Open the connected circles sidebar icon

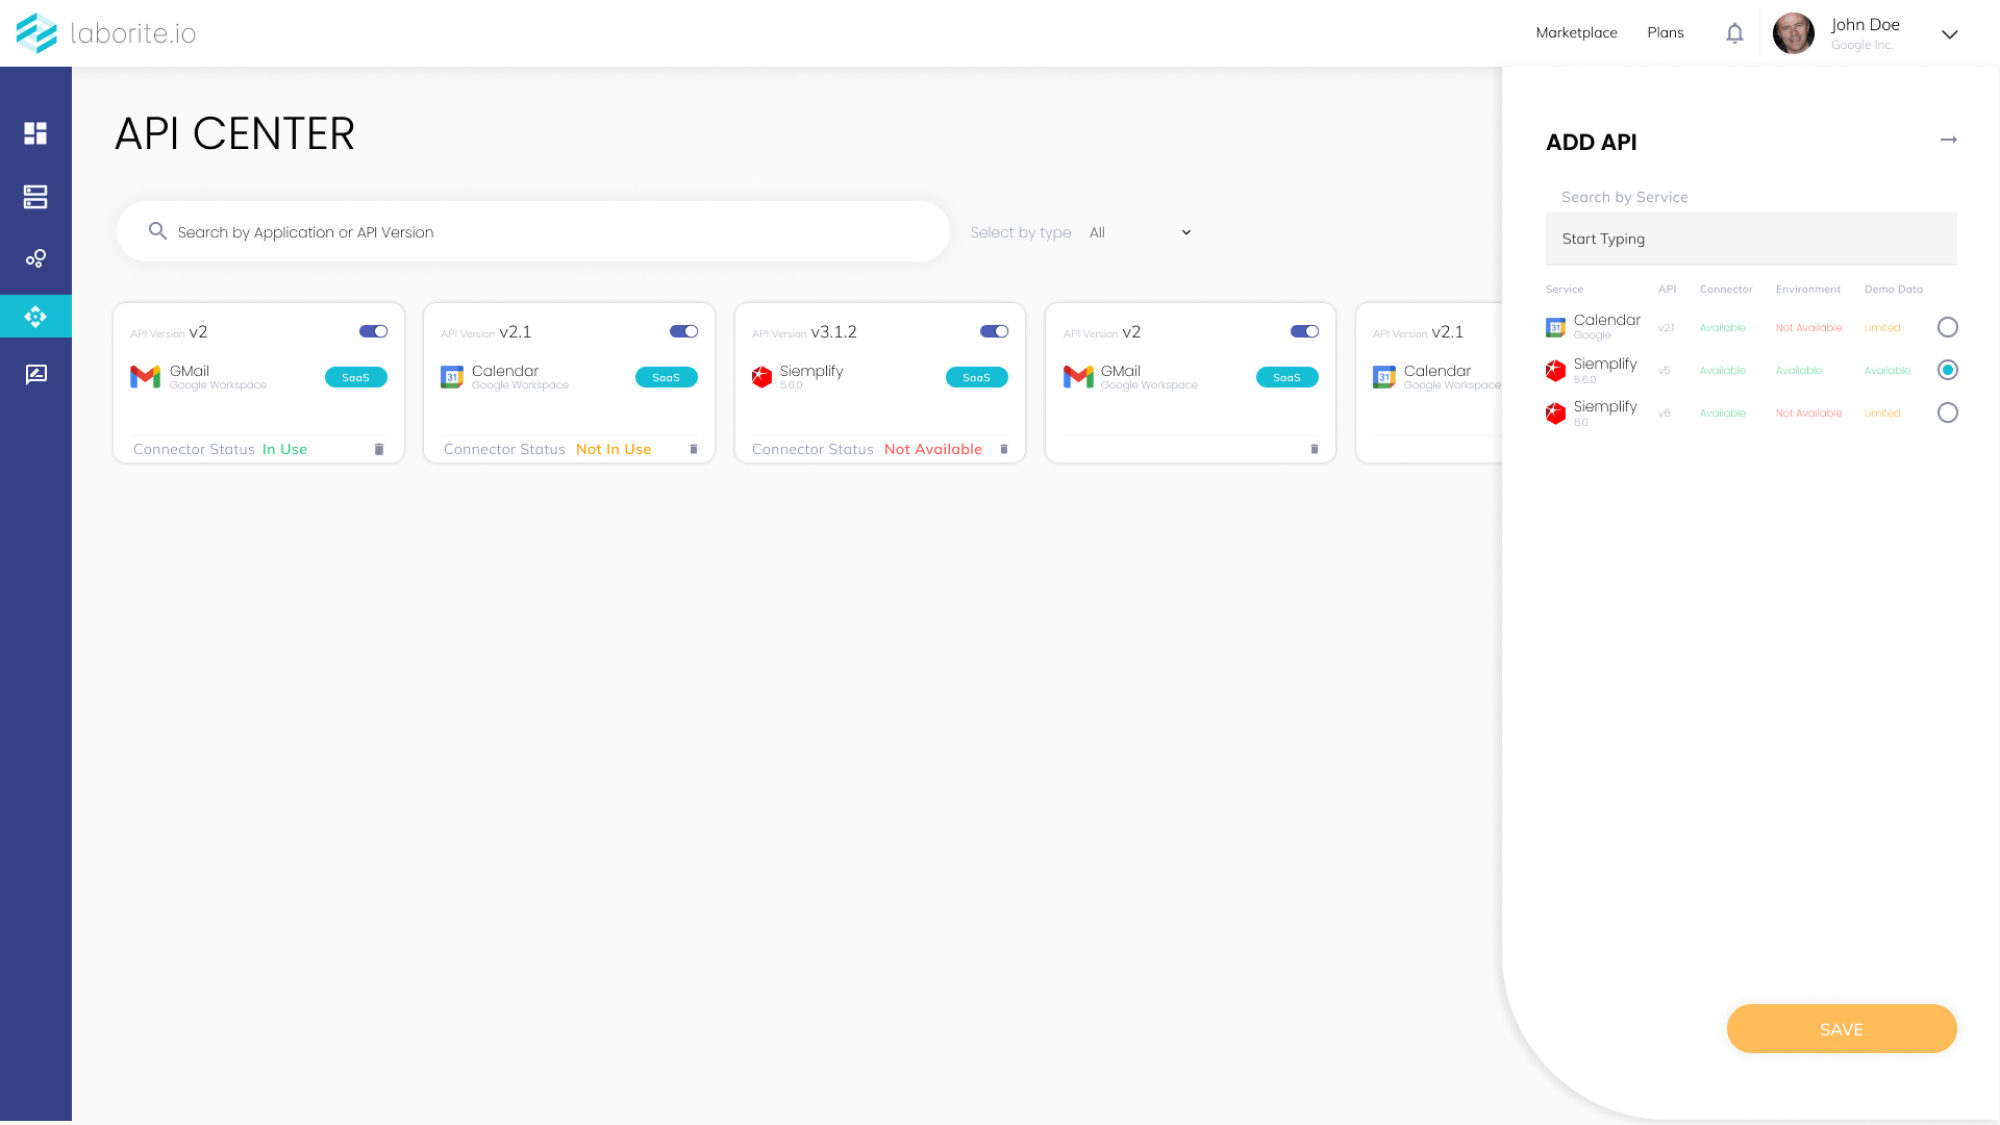coord(36,259)
